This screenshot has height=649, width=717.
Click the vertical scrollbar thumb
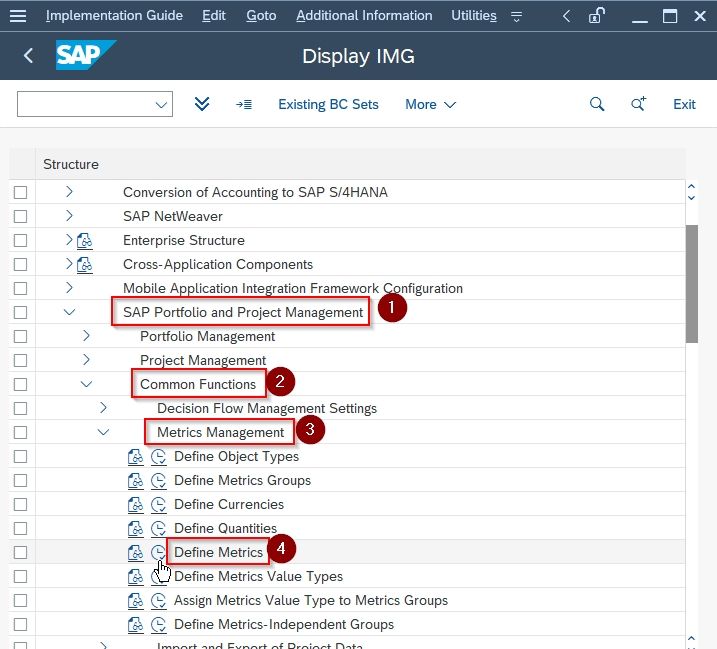(x=691, y=284)
